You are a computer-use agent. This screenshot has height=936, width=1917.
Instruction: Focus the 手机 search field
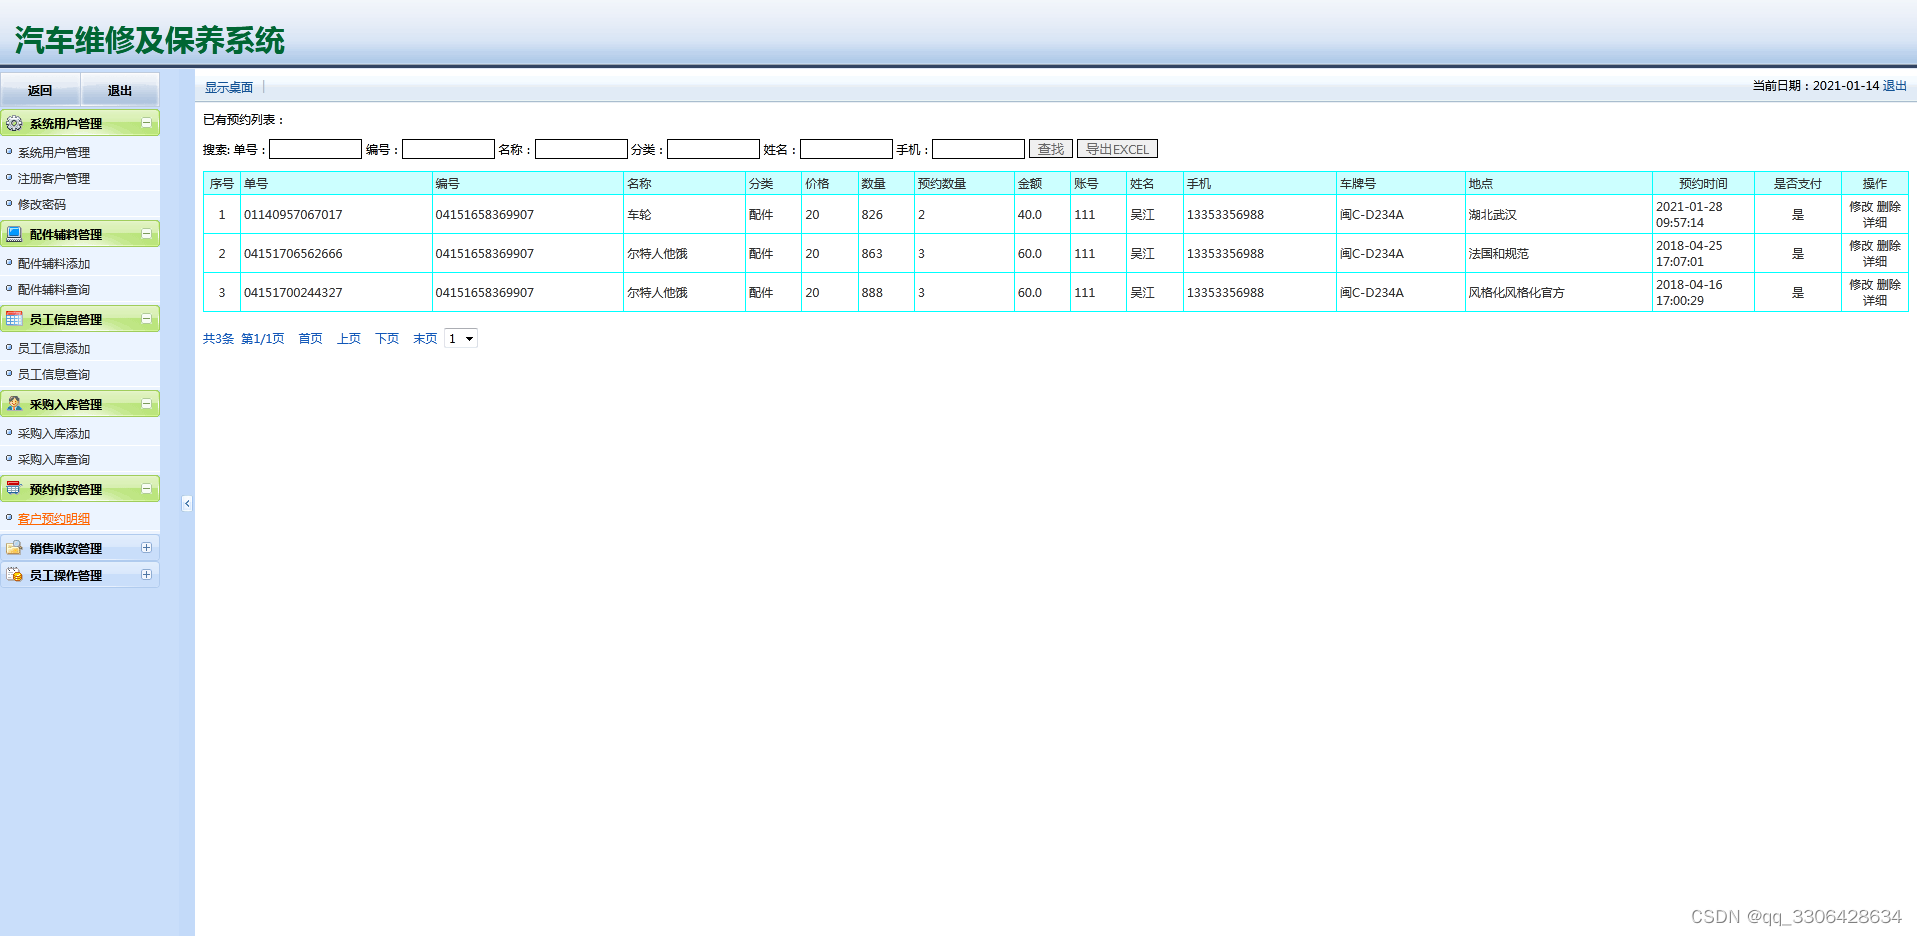[x=978, y=149]
